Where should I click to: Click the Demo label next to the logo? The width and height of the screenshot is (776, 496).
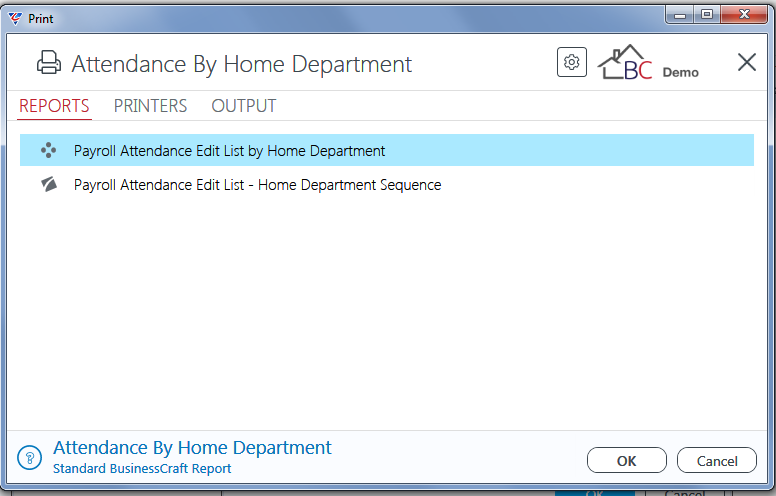click(680, 72)
